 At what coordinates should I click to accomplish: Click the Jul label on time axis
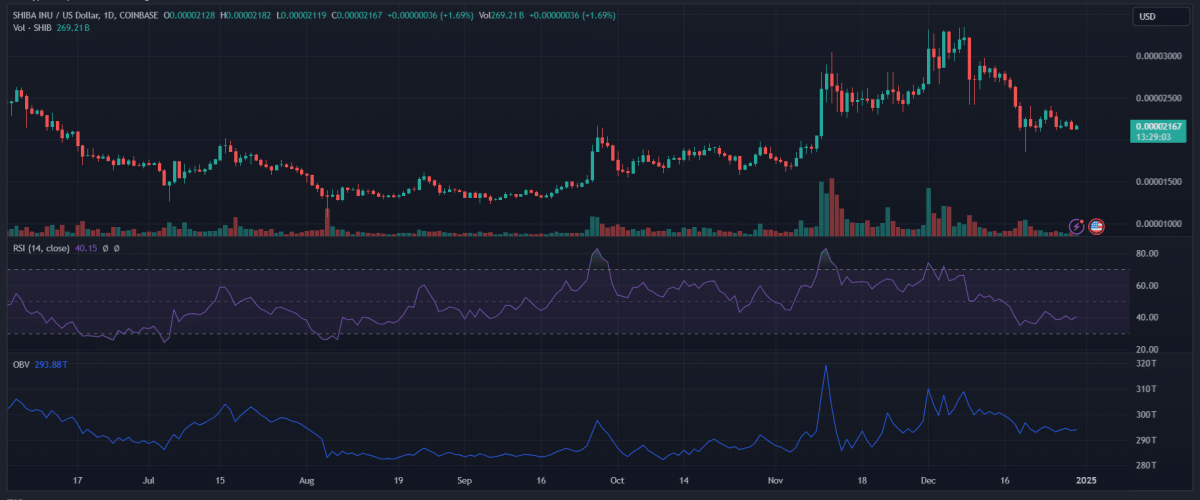[x=150, y=481]
